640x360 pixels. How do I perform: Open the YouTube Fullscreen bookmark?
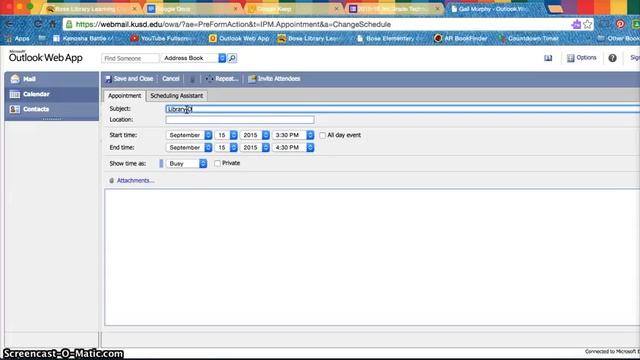(162, 38)
